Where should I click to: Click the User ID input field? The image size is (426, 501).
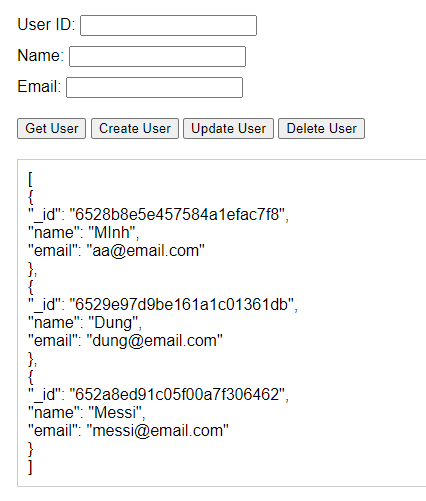[168, 25]
